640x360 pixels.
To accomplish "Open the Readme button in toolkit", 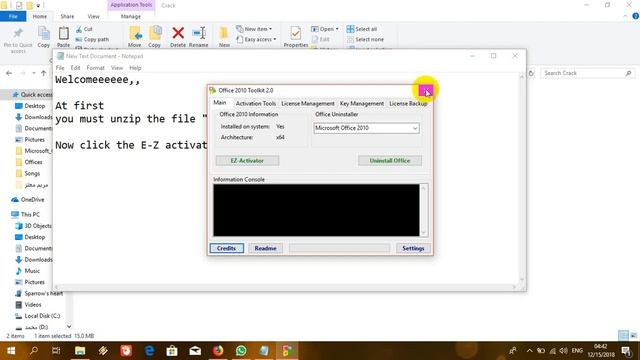I will 265,248.
